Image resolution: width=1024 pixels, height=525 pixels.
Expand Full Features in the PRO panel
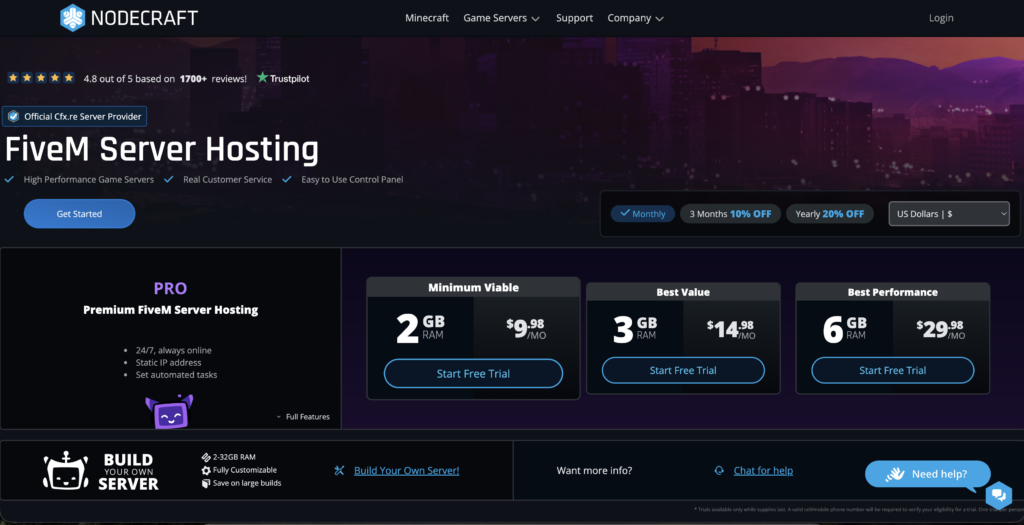click(x=303, y=417)
